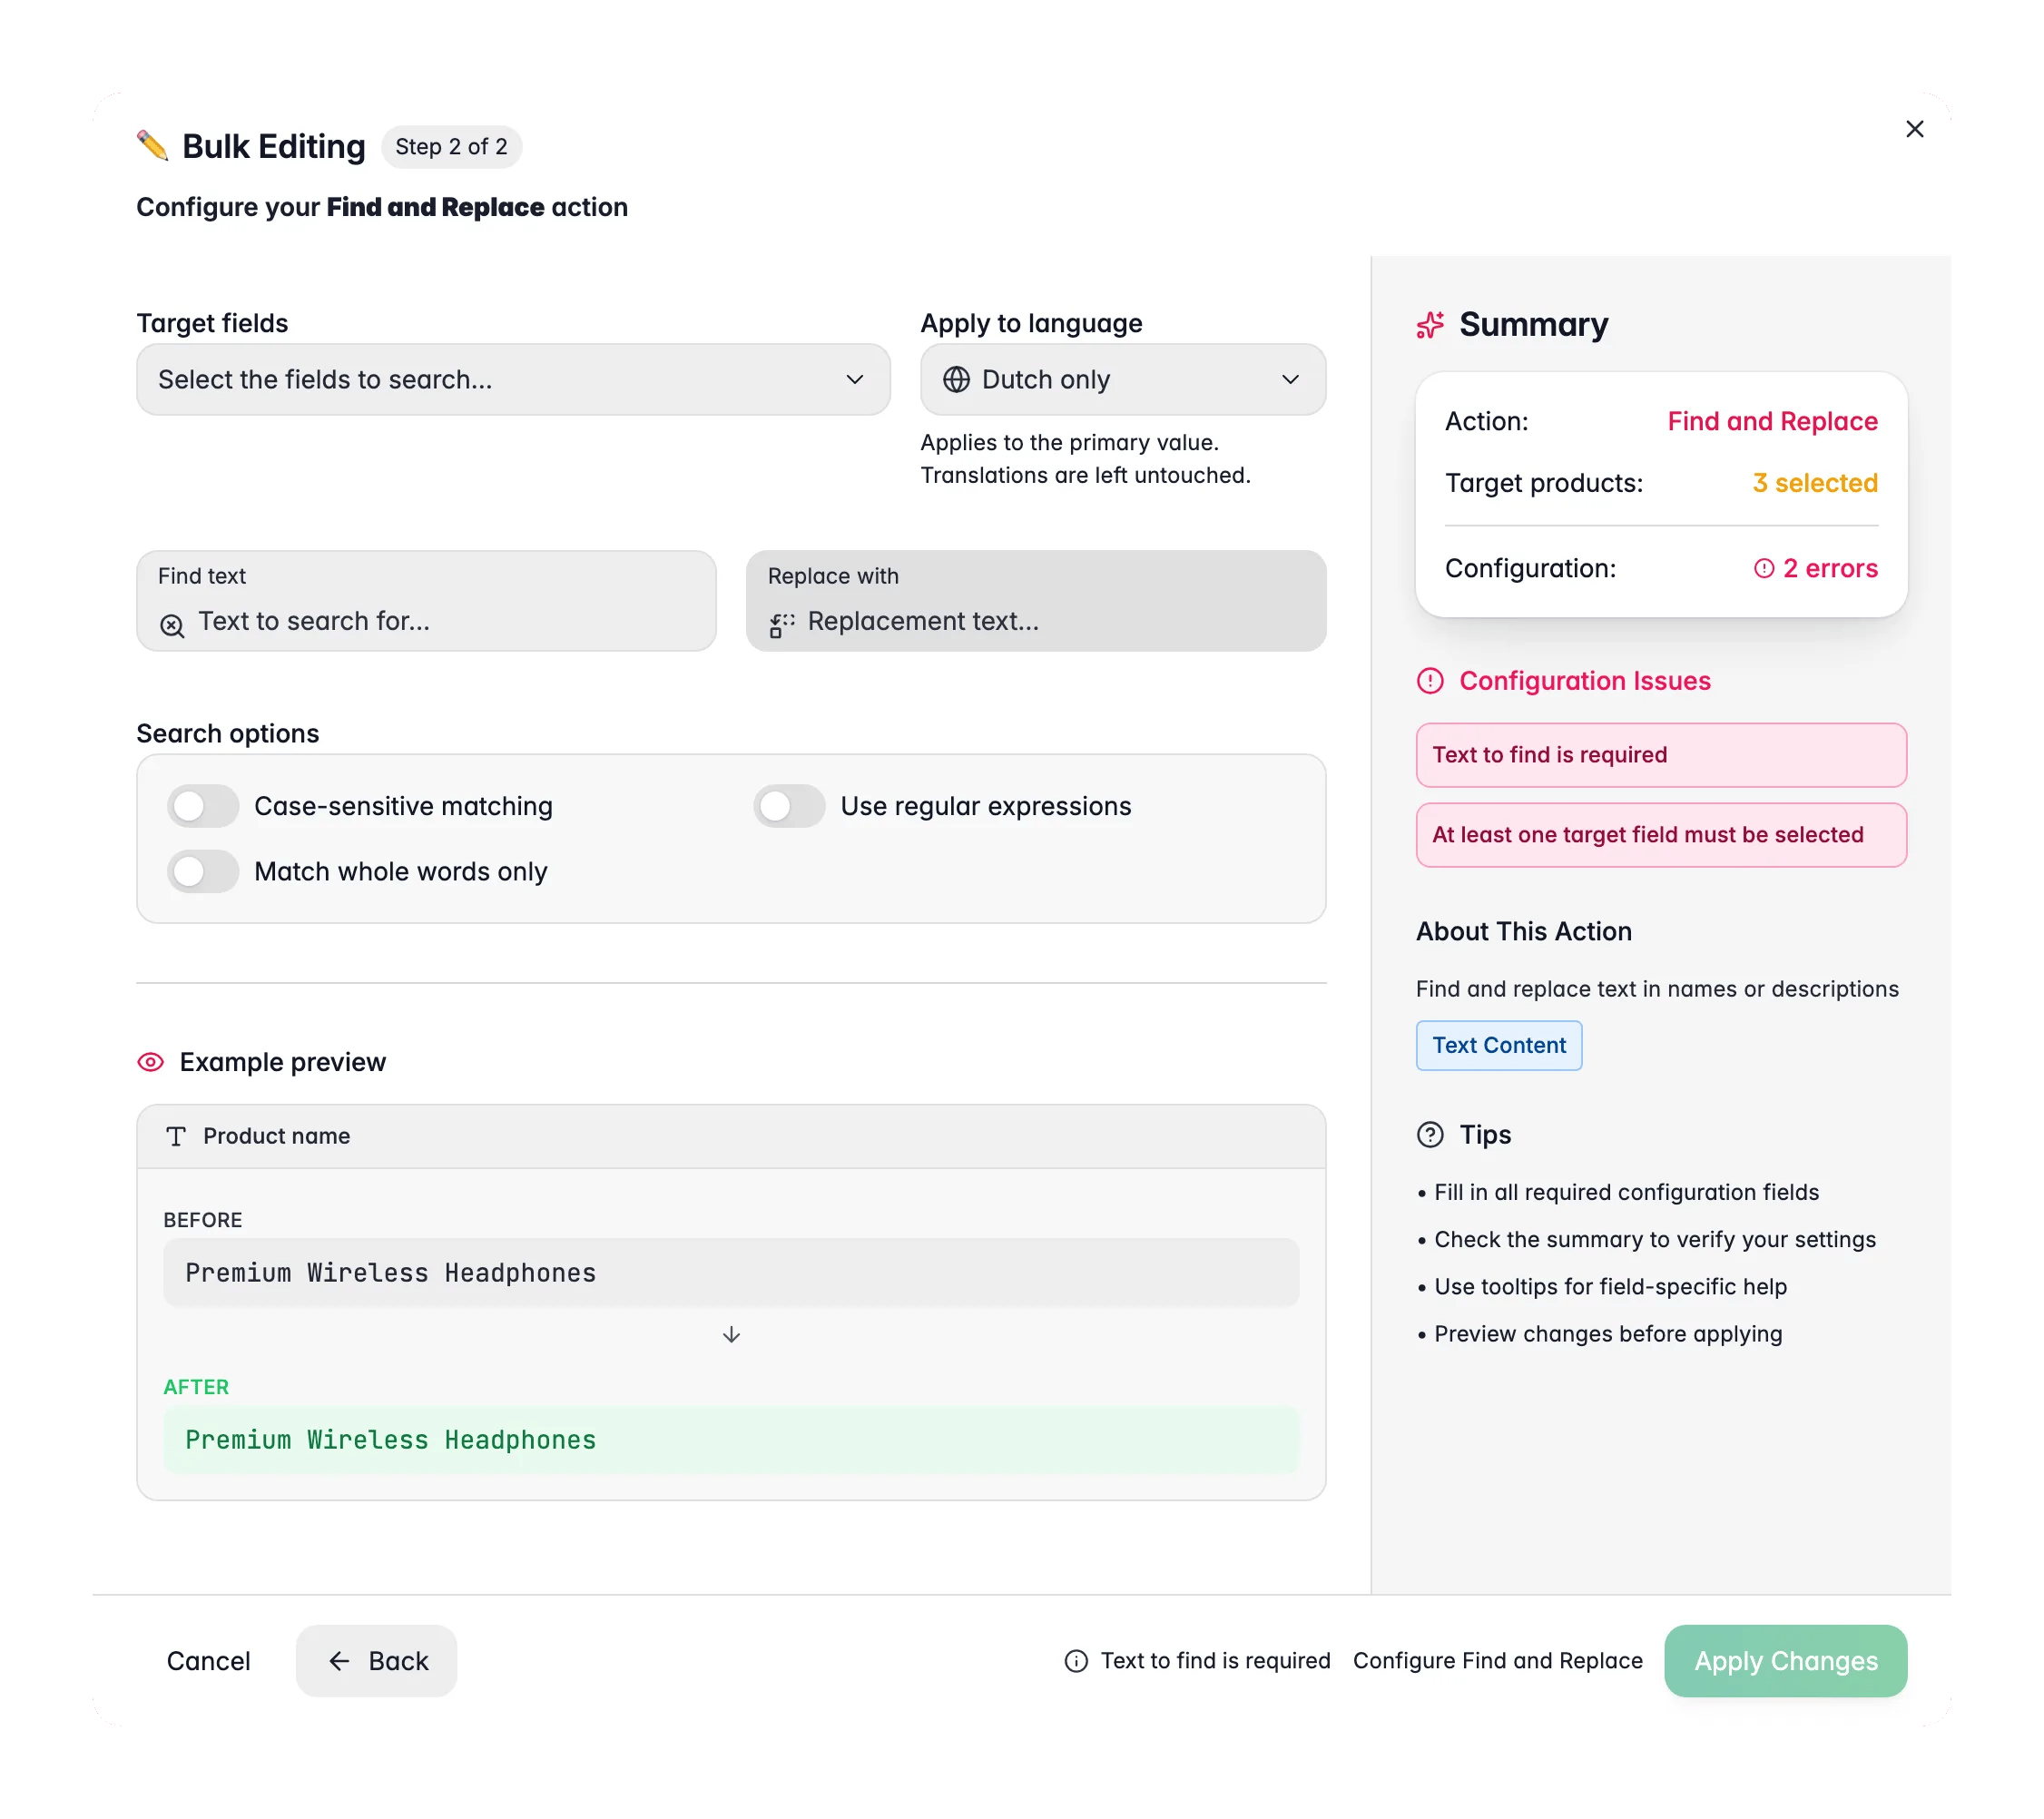Click the About This Action heading
The image size is (2044, 1819).
[x=1523, y=932]
